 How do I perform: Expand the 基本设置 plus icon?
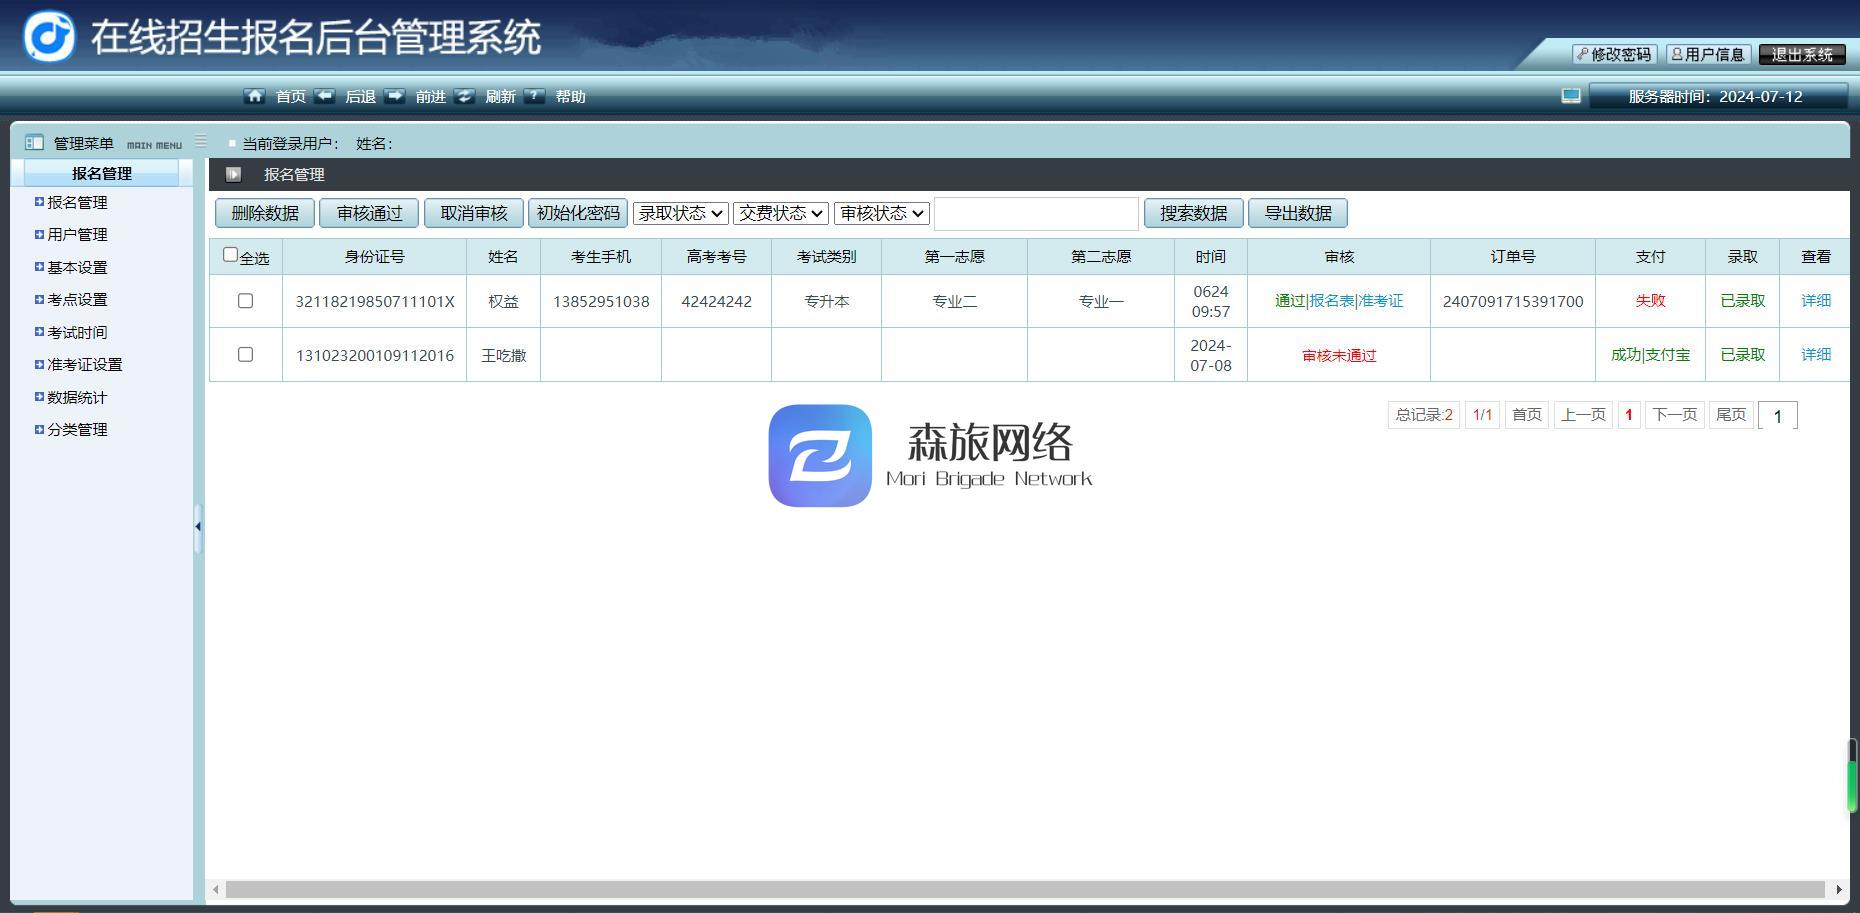(x=39, y=267)
